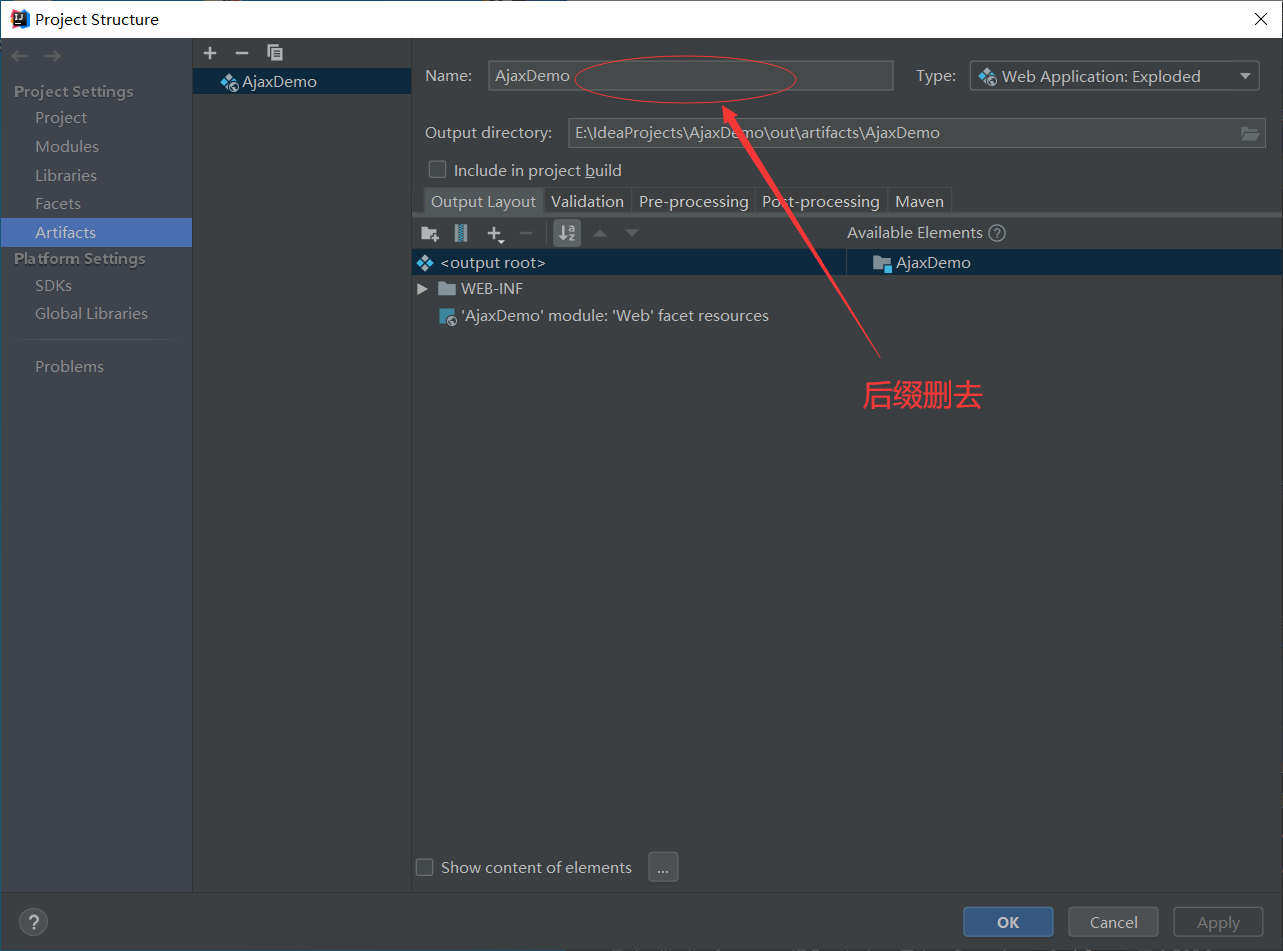Confirm with OK button
The image size is (1283, 951).
pyautogui.click(x=1008, y=922)
